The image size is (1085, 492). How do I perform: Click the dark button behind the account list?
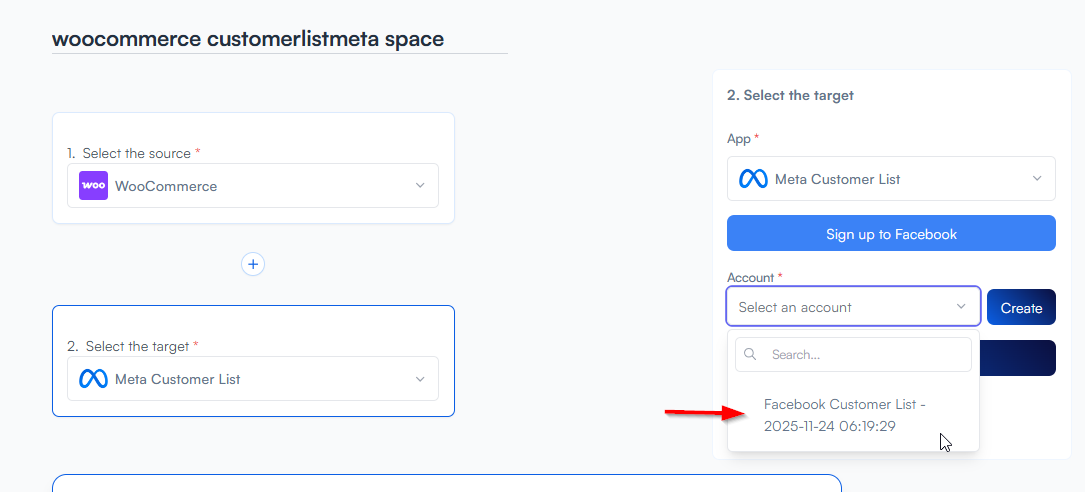click(1018, 358)
